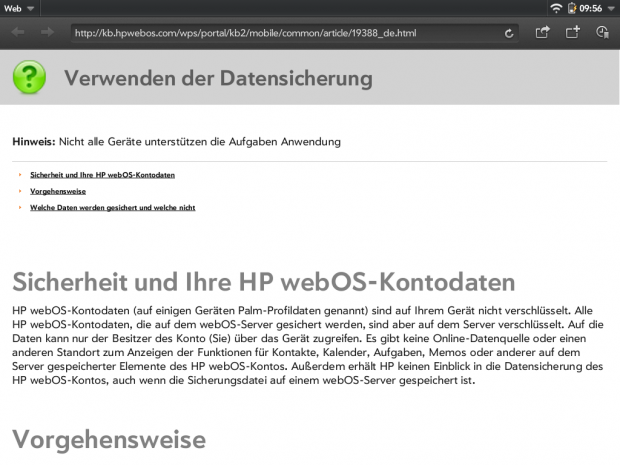This screenshot has height=465, width=620.
Task: Open the Wi-Fi status icon
Action: [x=556, y=8]
